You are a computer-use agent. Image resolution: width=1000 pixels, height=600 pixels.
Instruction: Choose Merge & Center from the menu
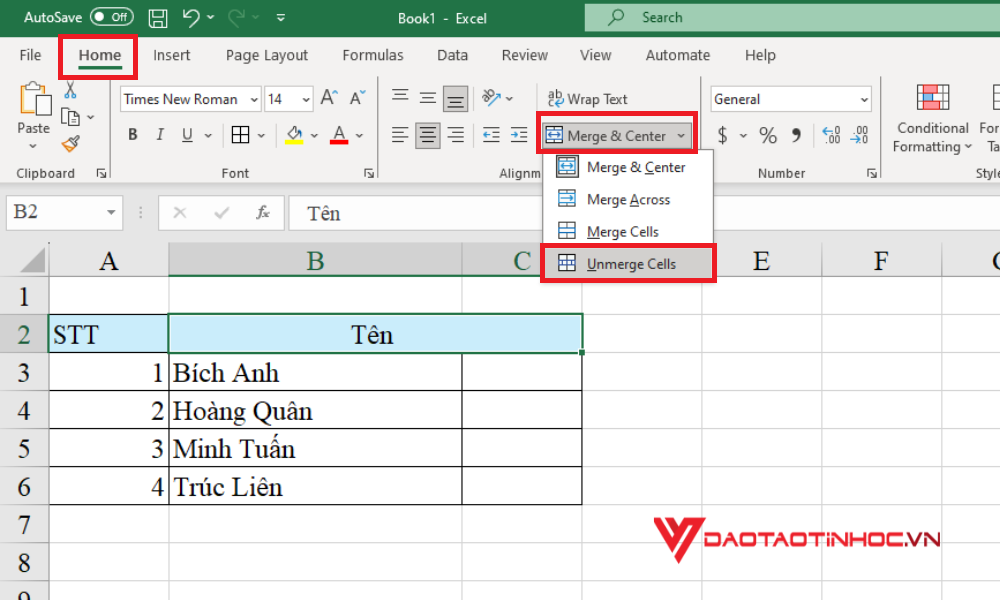click(627, 167)
